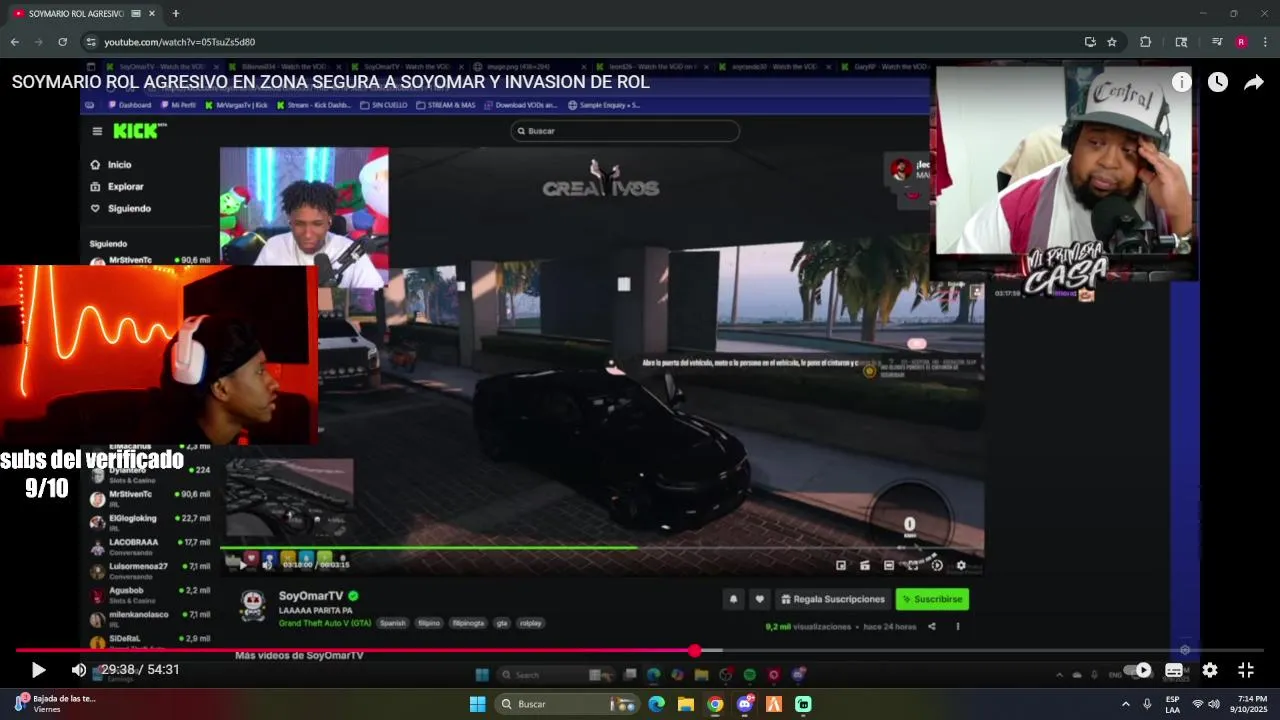This screenshot has width=1280, height=720.
Task: Bookmark this page with the star
Action: [x=1112, y=42]
